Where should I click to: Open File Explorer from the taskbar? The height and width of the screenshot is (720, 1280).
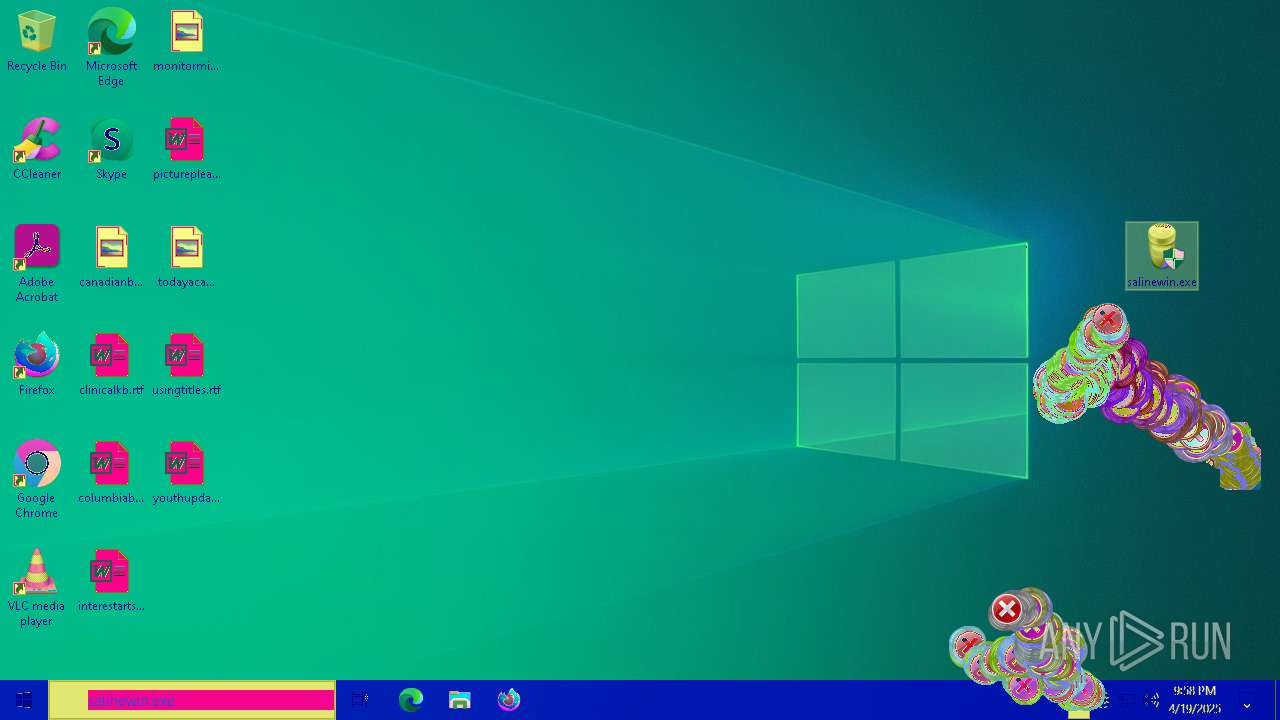[460, 700]
